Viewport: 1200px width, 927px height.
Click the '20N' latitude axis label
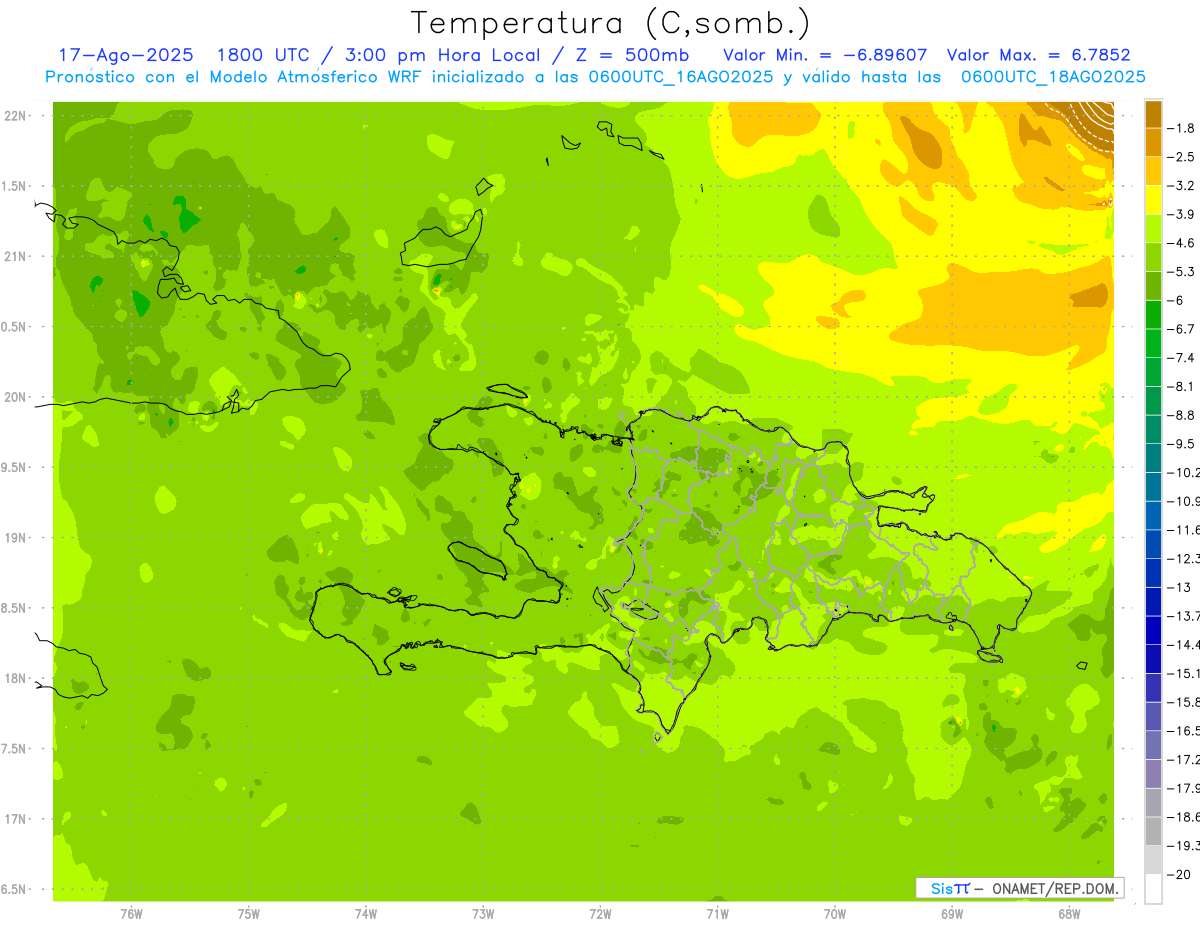click(x=14, y=397)
